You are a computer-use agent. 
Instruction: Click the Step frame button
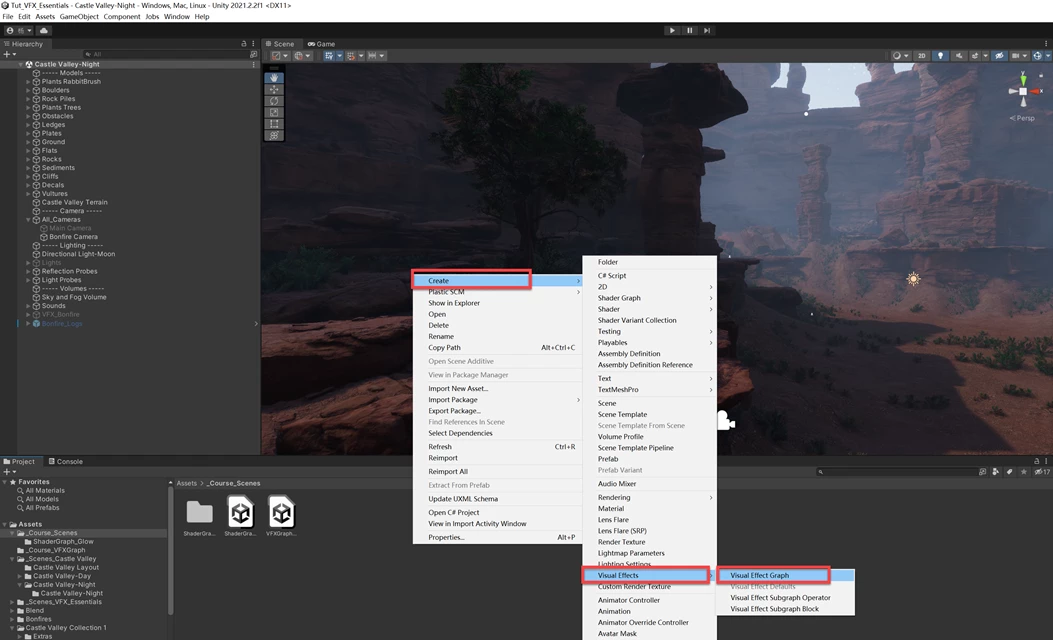pos(706,30)
